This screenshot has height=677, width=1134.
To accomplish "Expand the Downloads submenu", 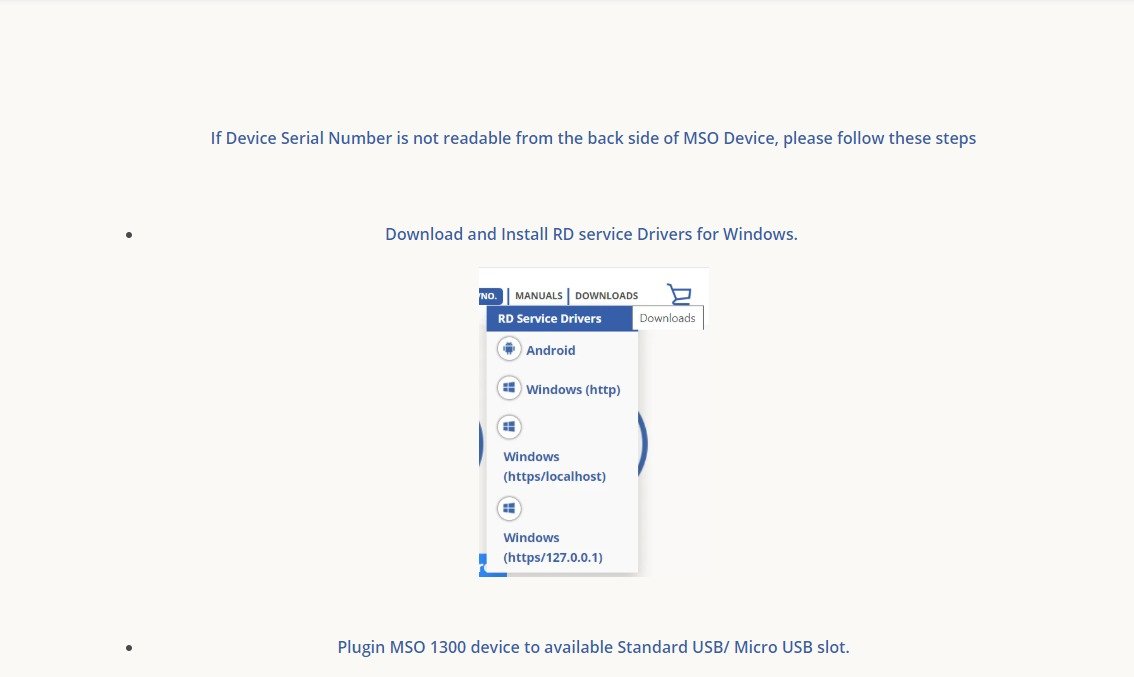I will coord(667,317).
